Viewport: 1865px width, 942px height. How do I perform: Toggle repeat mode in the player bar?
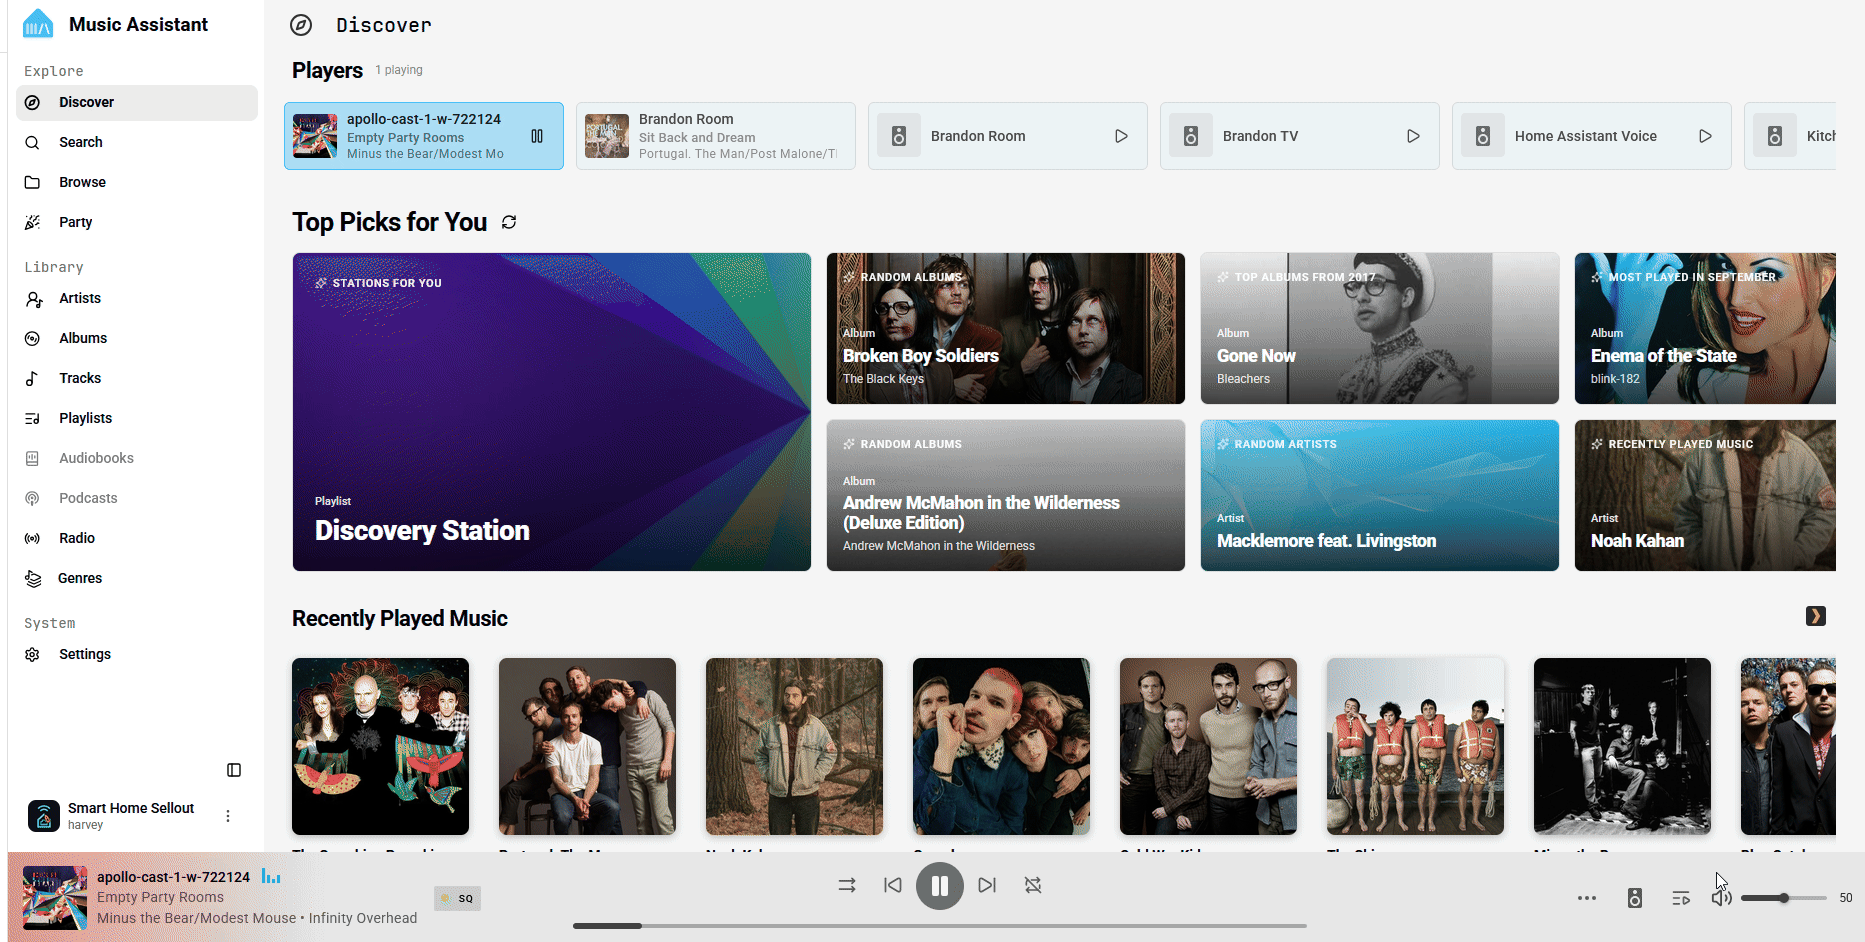[x=1033, y=885]
